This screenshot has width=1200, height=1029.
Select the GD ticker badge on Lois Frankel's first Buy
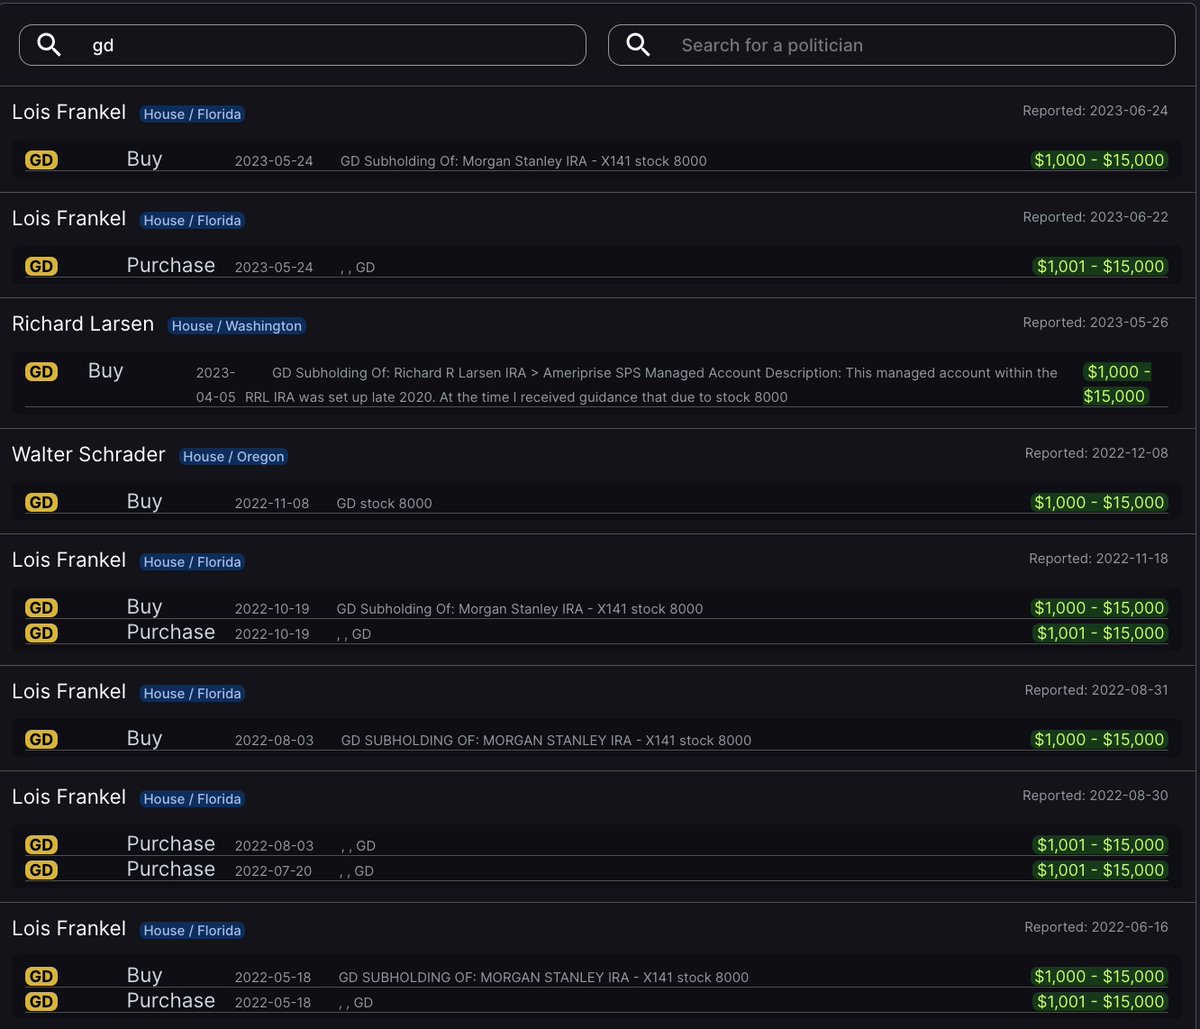point(41,159)
